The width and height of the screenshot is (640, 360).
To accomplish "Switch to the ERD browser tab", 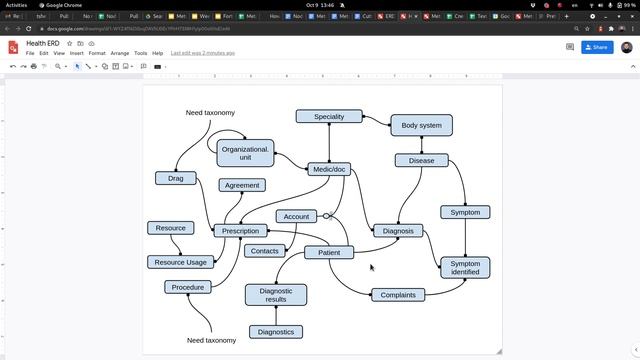I will point(386,16).
